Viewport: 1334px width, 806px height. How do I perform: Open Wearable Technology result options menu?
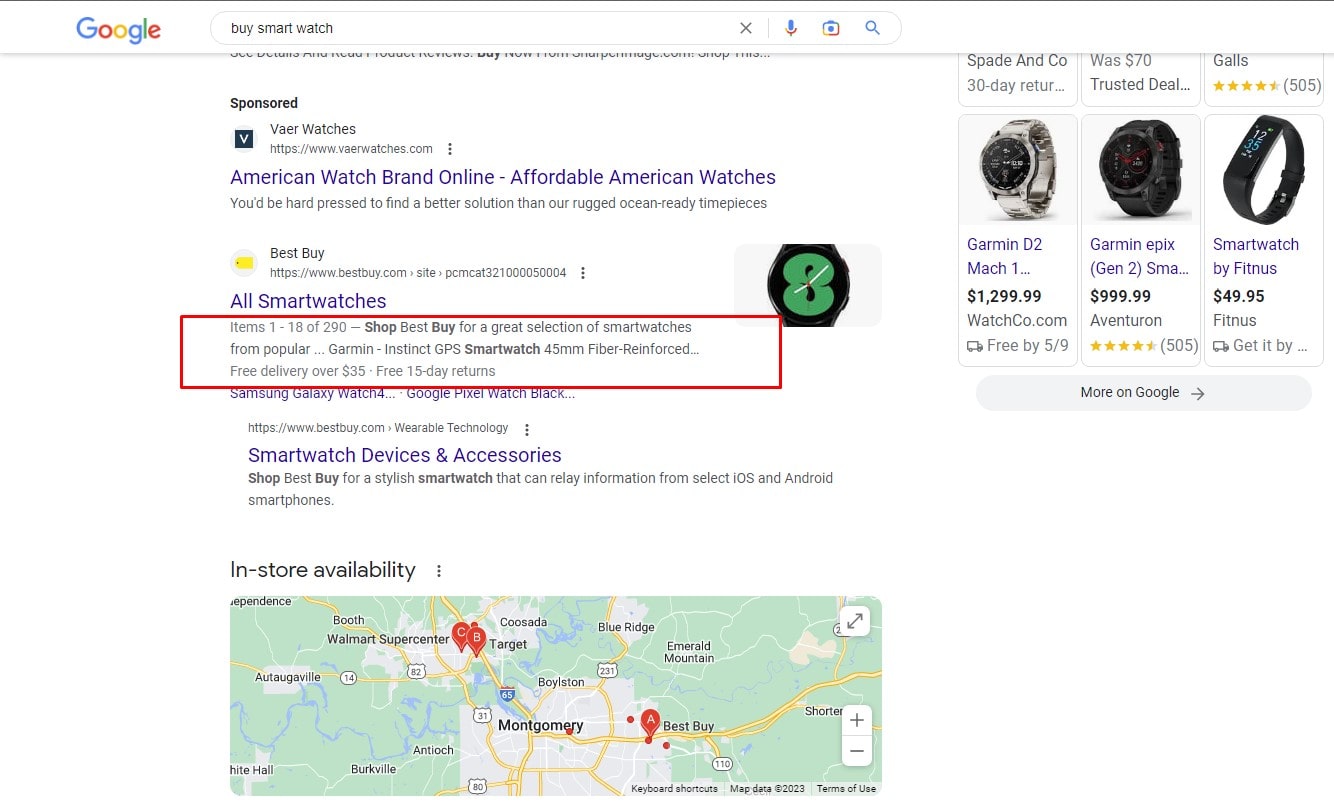pyautogui.click(x=527, y=429)
